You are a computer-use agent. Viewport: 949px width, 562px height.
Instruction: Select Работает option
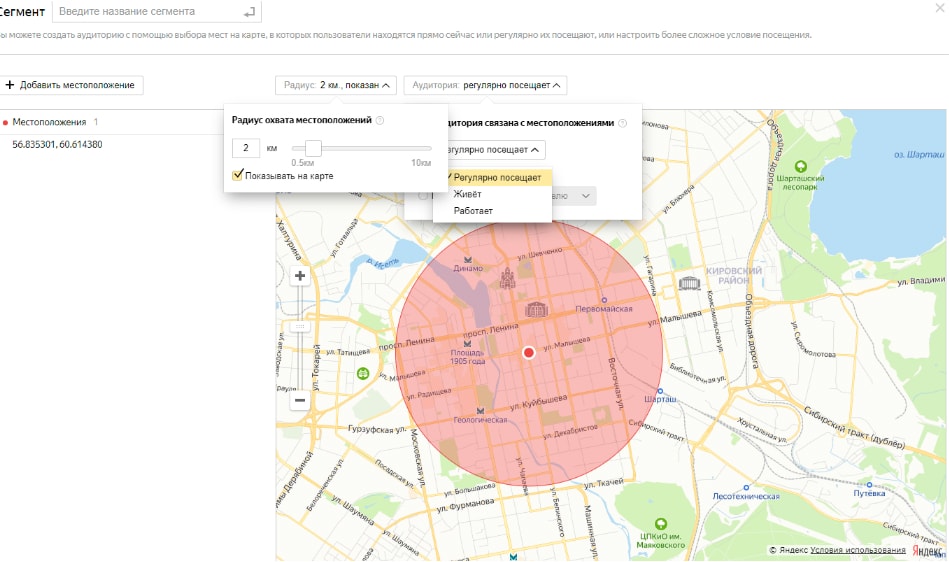[473, 210]
